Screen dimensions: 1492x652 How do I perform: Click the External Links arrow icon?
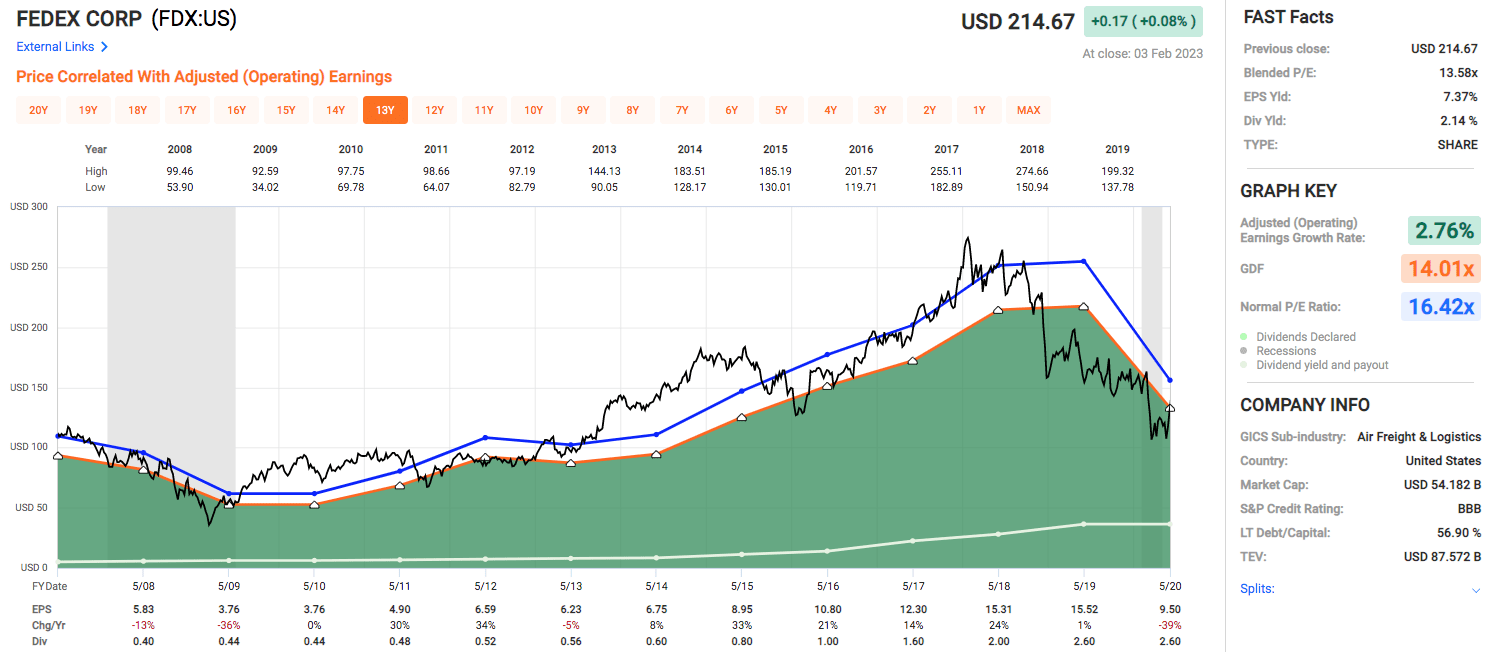pos(106,46)
